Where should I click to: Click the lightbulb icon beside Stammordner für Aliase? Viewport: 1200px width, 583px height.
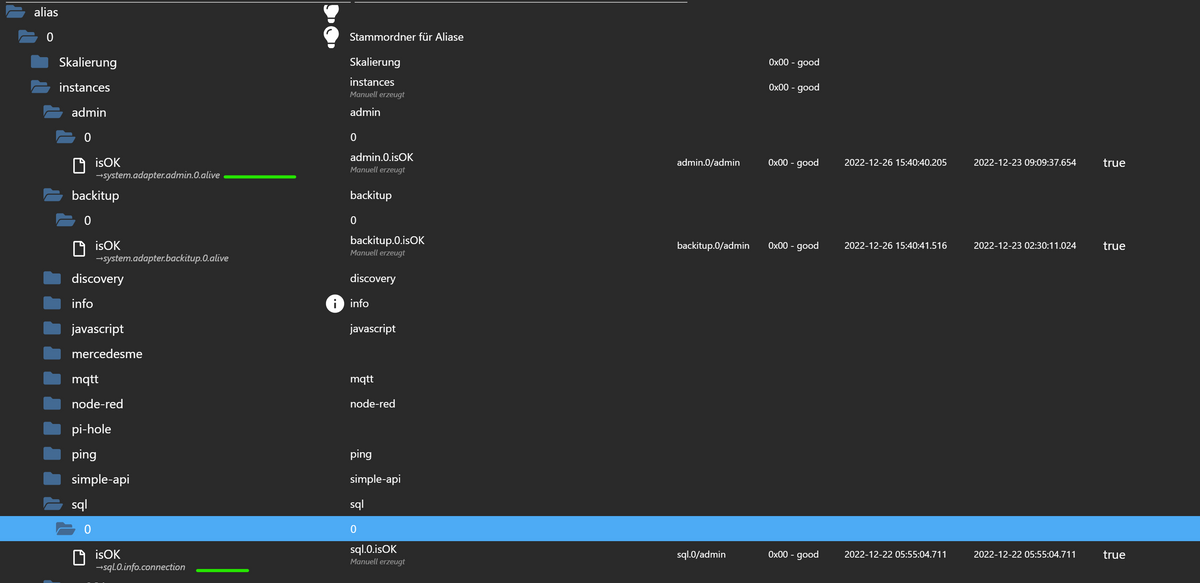(332, 37)
